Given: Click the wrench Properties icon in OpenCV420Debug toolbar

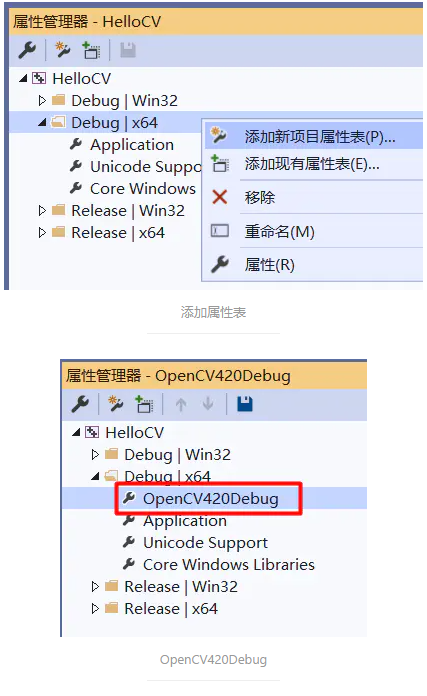Looking at the screenshot, I should (x=80, y=404).
